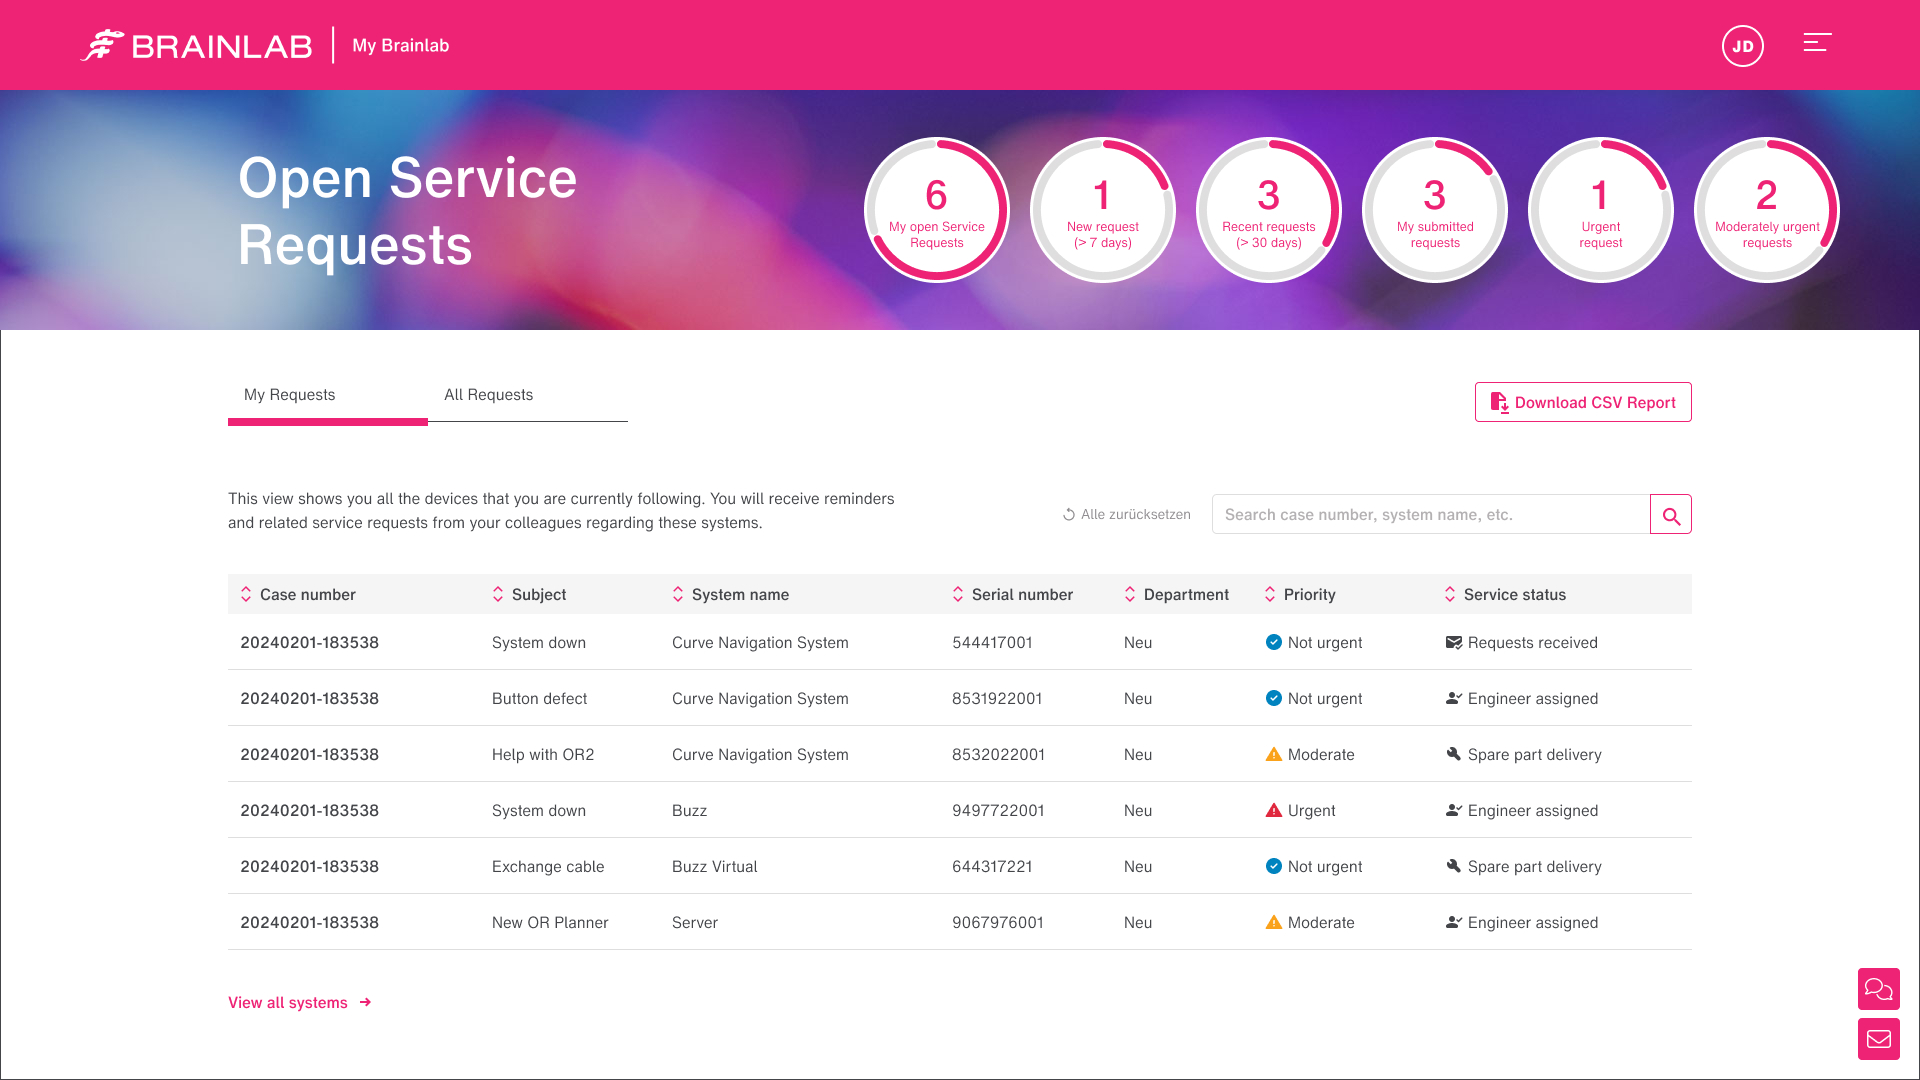Click serial number 8531922001

tap(997, 699)
